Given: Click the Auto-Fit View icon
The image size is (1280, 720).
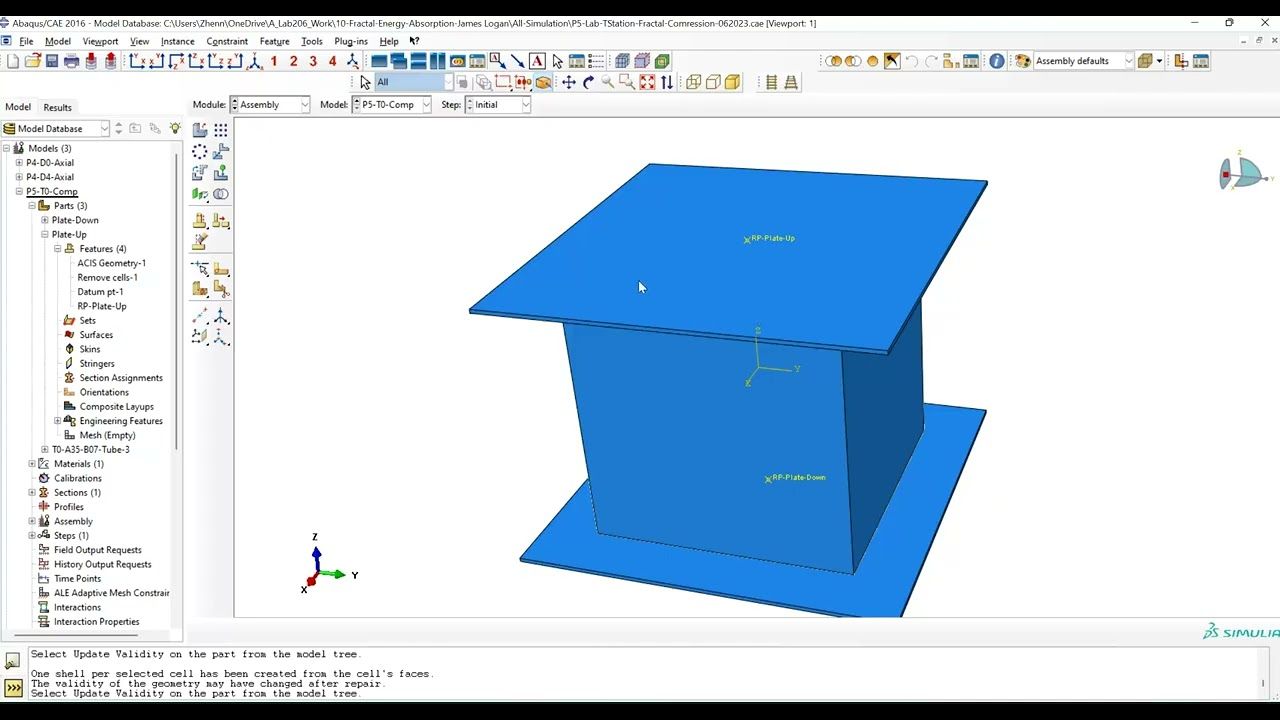Looking at the screenshot, I should click(x=647, y=82).
